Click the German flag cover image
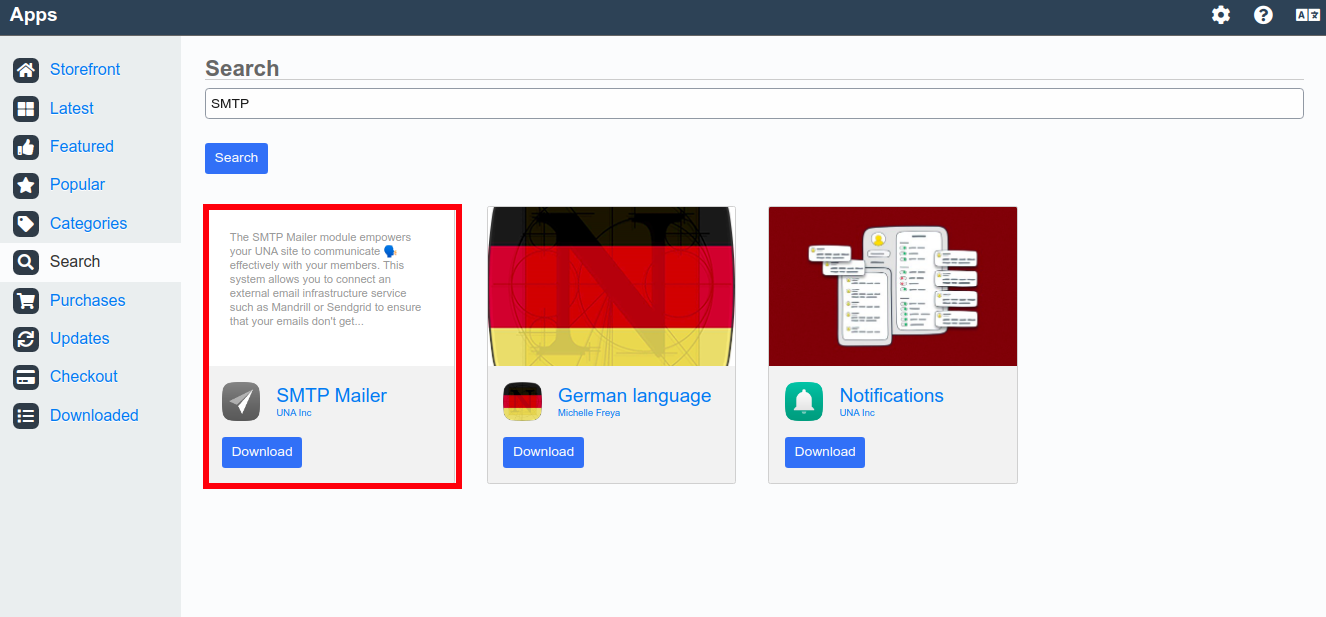Image resolution: width=1326 pixels, height=617 pixels. click(x=611, y=286)
